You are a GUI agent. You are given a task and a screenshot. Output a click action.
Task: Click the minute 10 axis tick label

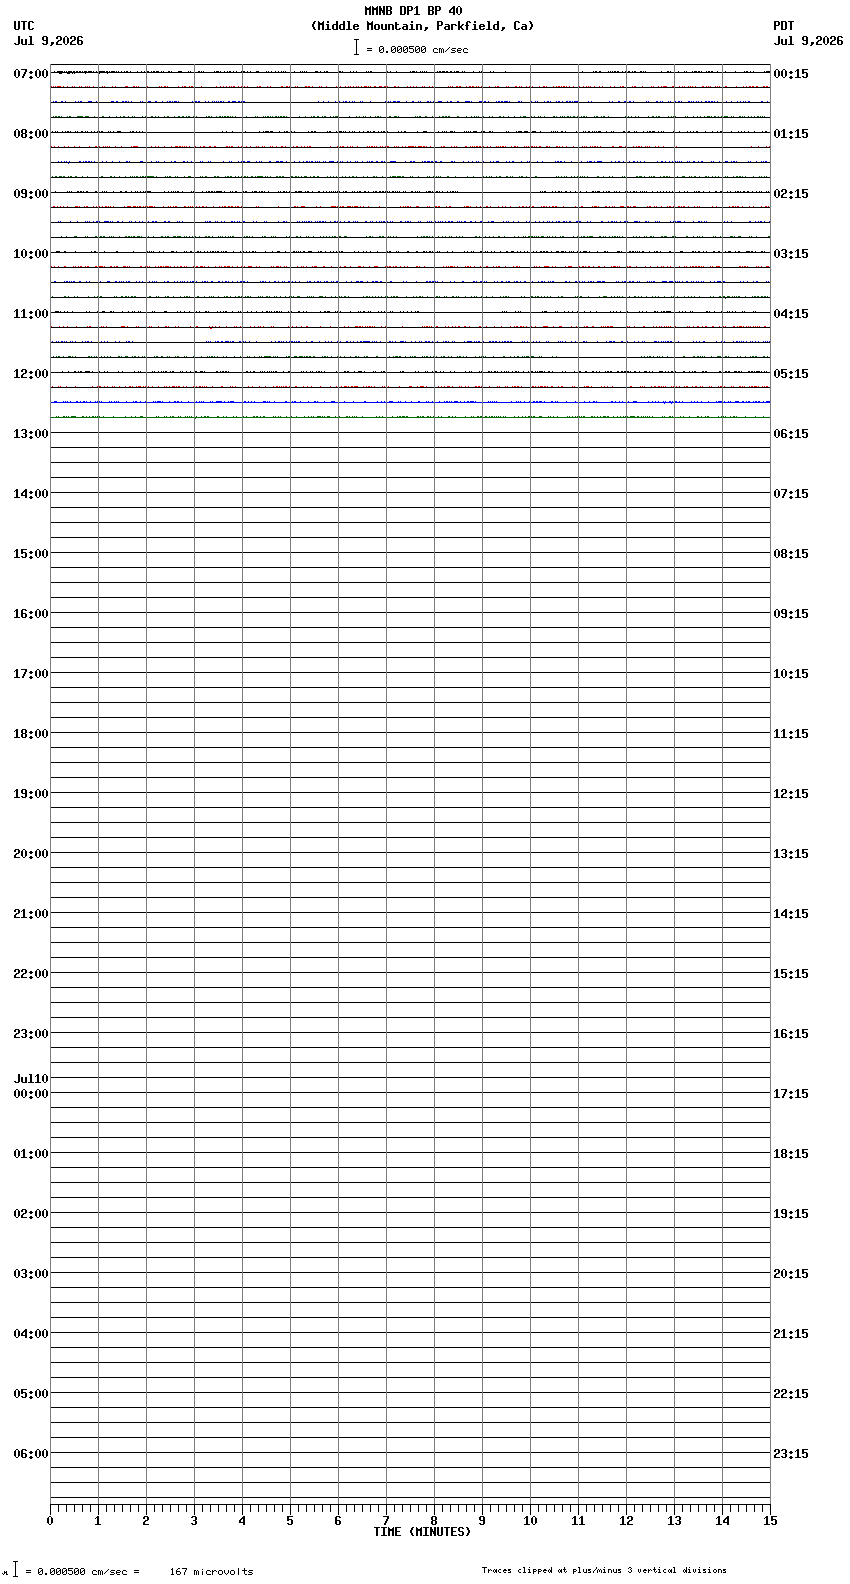coord(530,1521)
